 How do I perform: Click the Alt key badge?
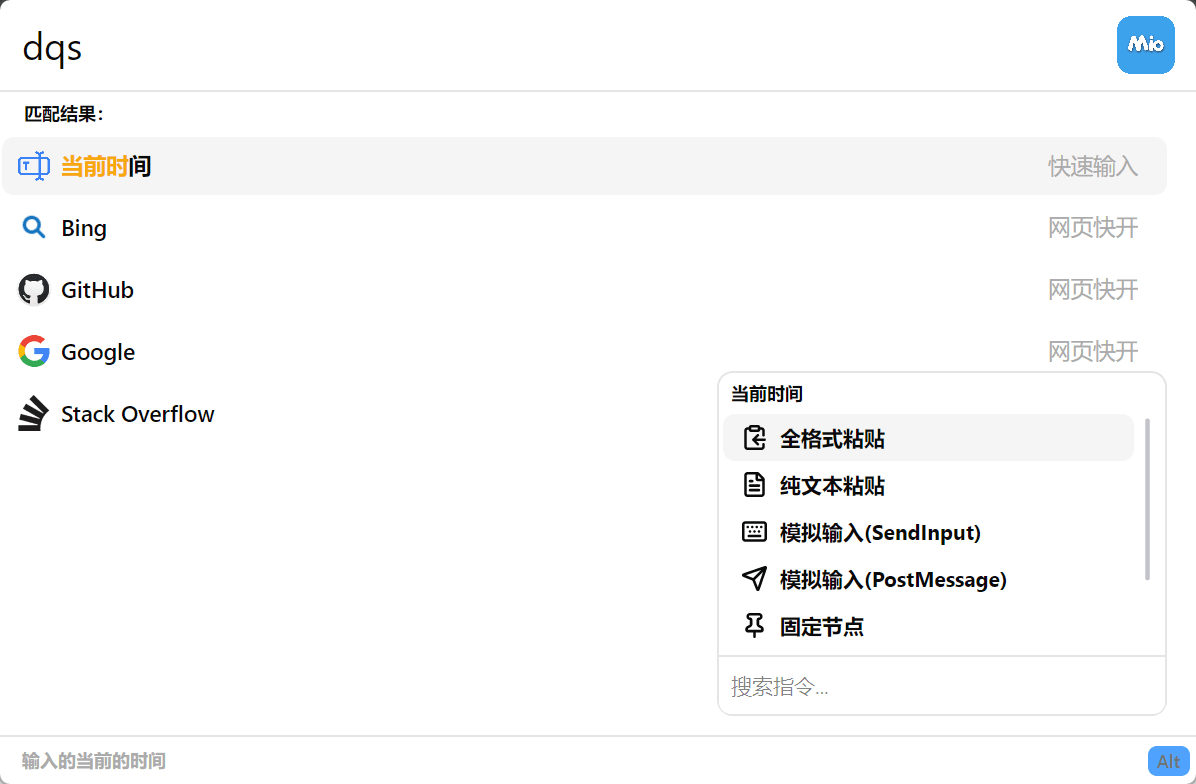point(1169,761)
